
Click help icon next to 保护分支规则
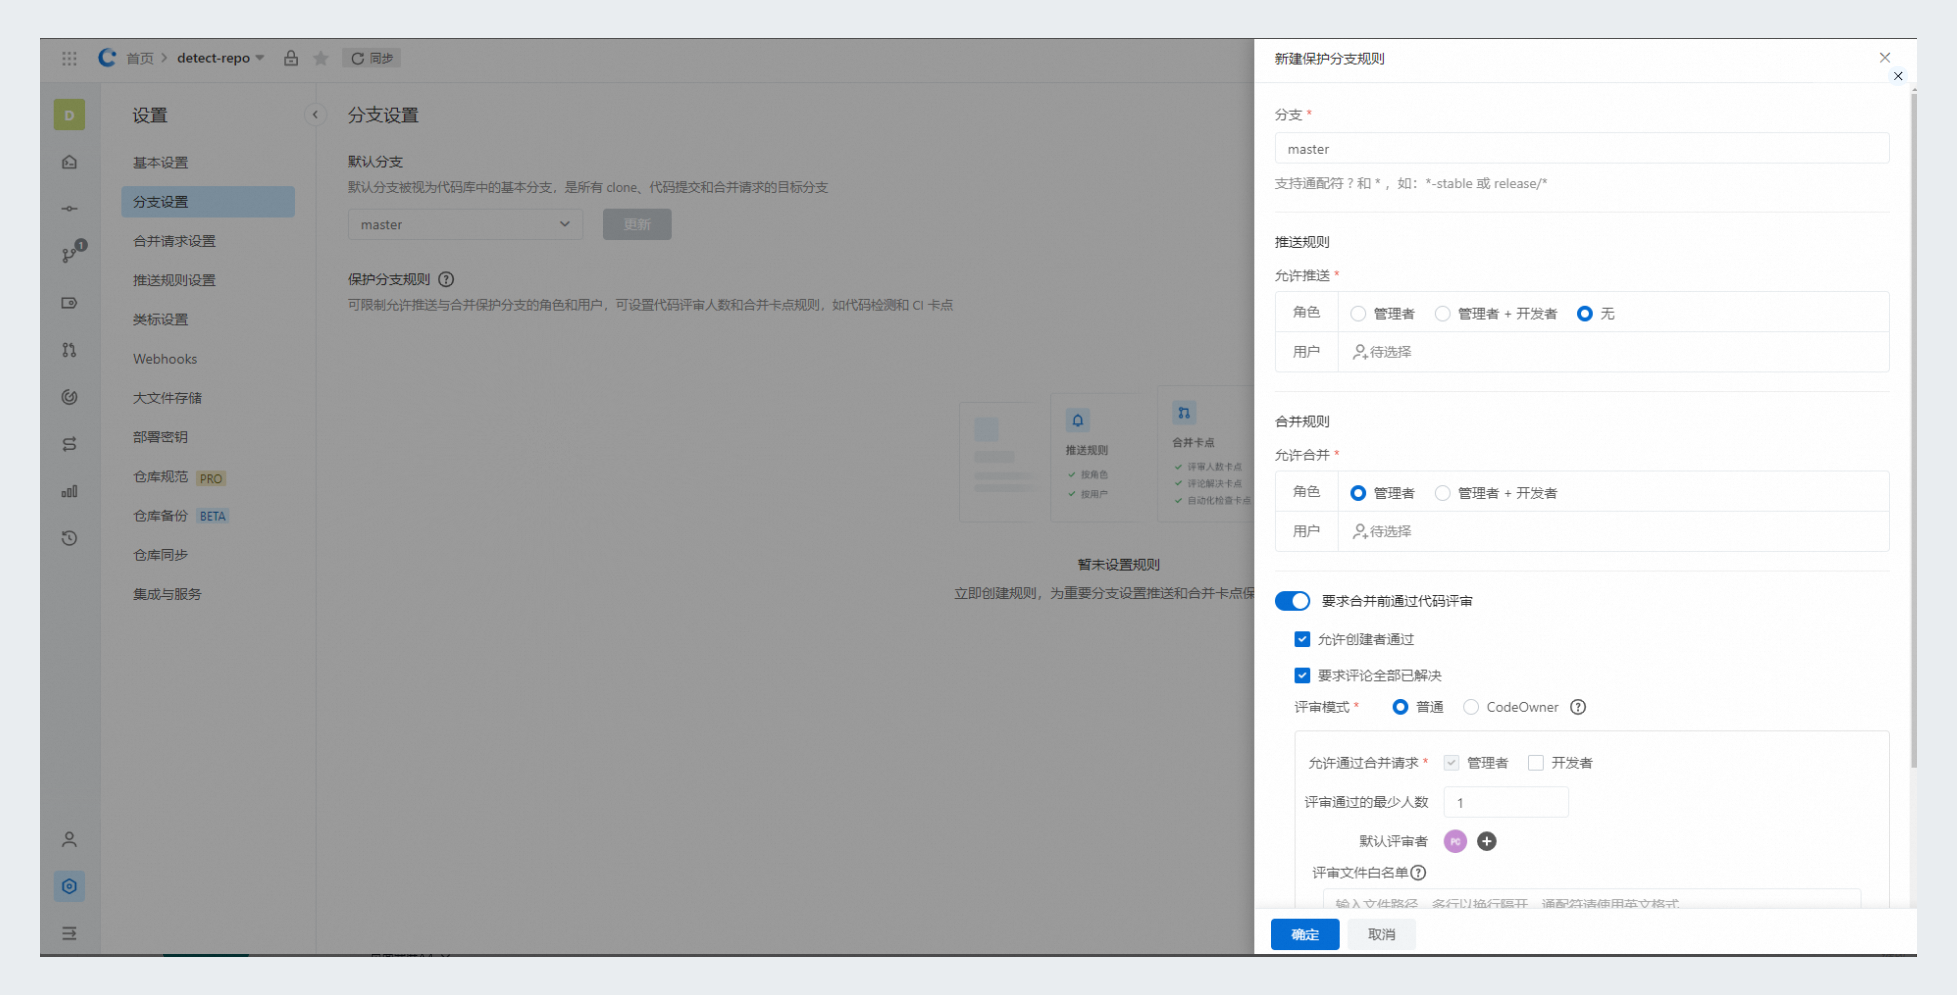pos(446,279)
